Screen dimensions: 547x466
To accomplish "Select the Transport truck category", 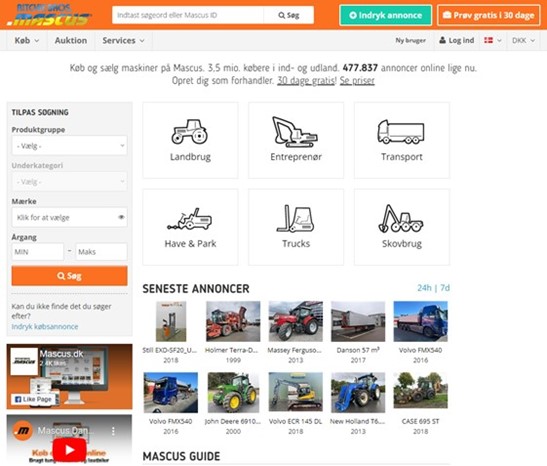I will pos(402,140).
